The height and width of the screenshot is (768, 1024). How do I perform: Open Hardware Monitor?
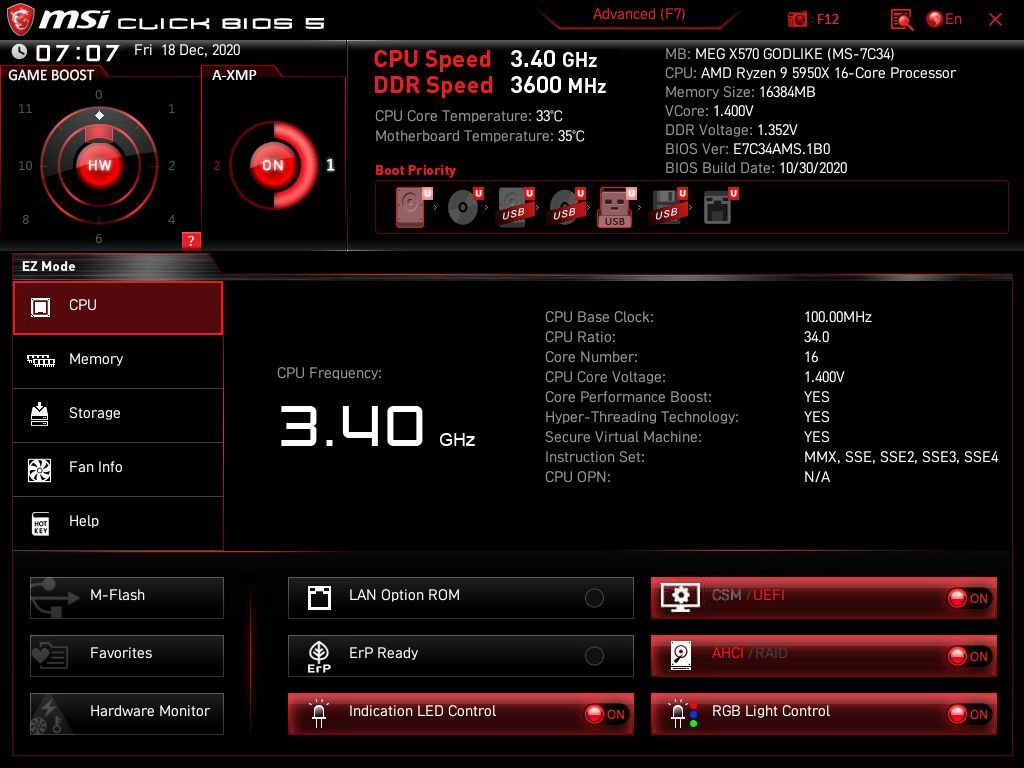point(127,714)
